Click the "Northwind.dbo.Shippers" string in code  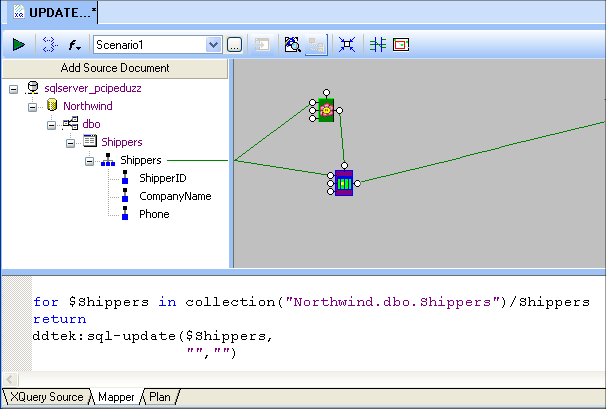[393, 302]
